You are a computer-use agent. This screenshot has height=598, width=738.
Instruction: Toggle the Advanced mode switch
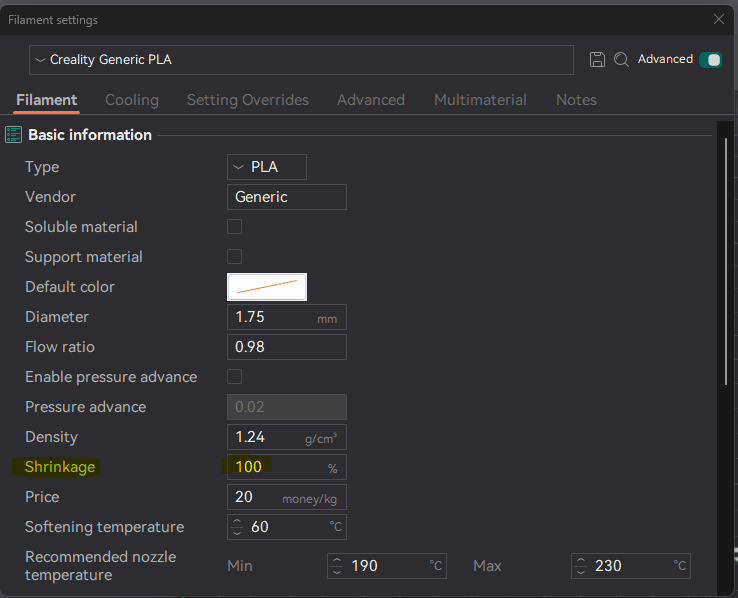point(711,60)
